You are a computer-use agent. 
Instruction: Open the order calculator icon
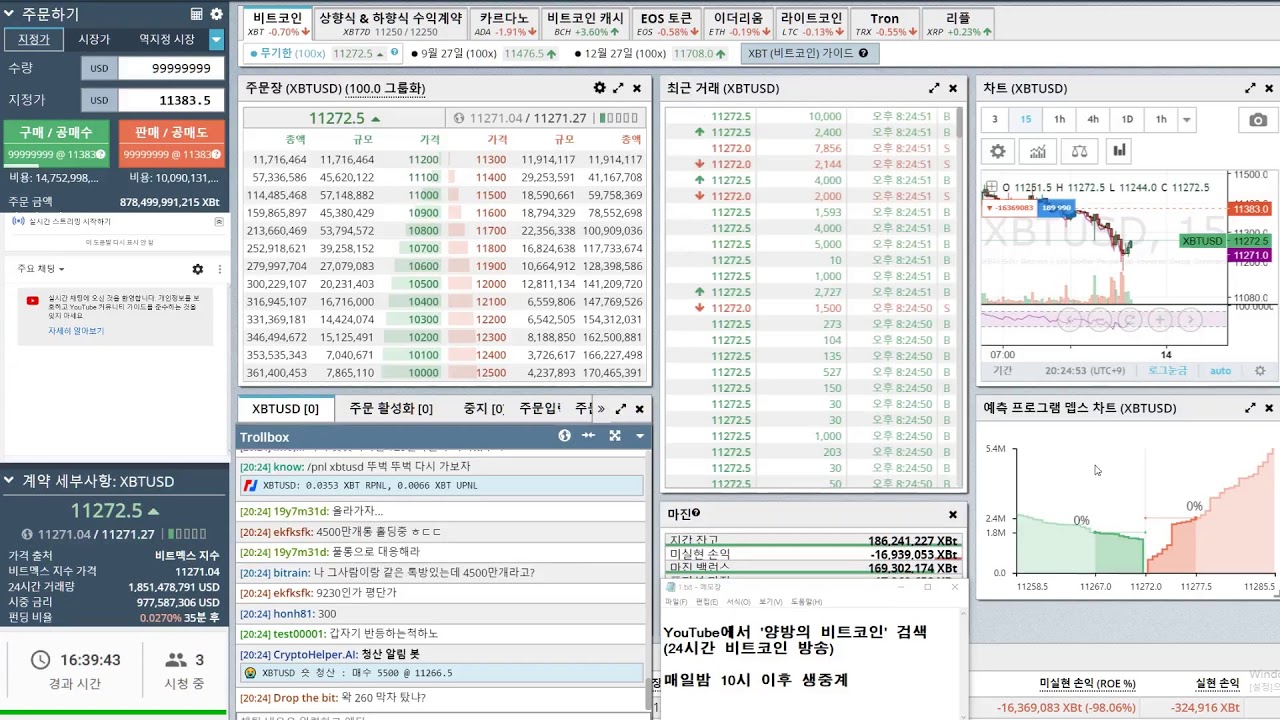tap(197, 15)
